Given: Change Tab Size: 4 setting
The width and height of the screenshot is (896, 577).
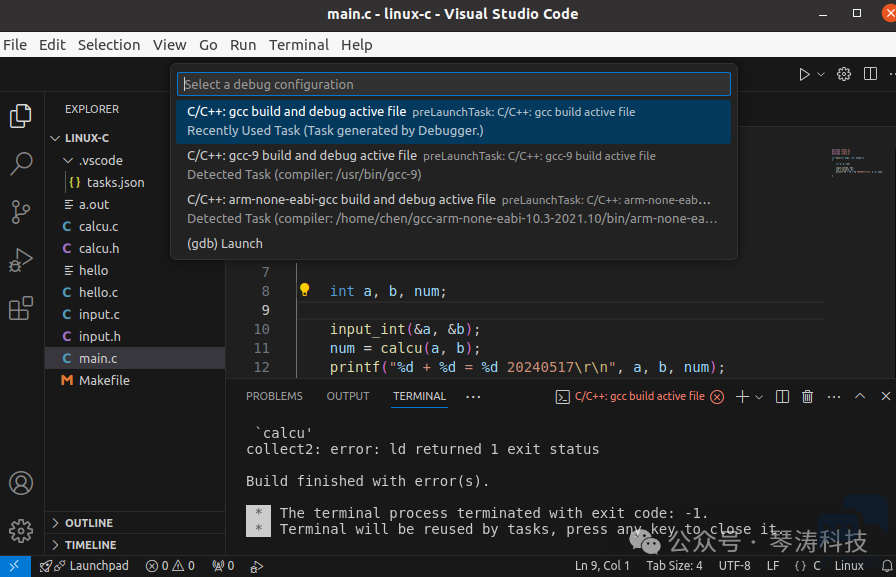Looking at the screenshot, I should 674,566.
